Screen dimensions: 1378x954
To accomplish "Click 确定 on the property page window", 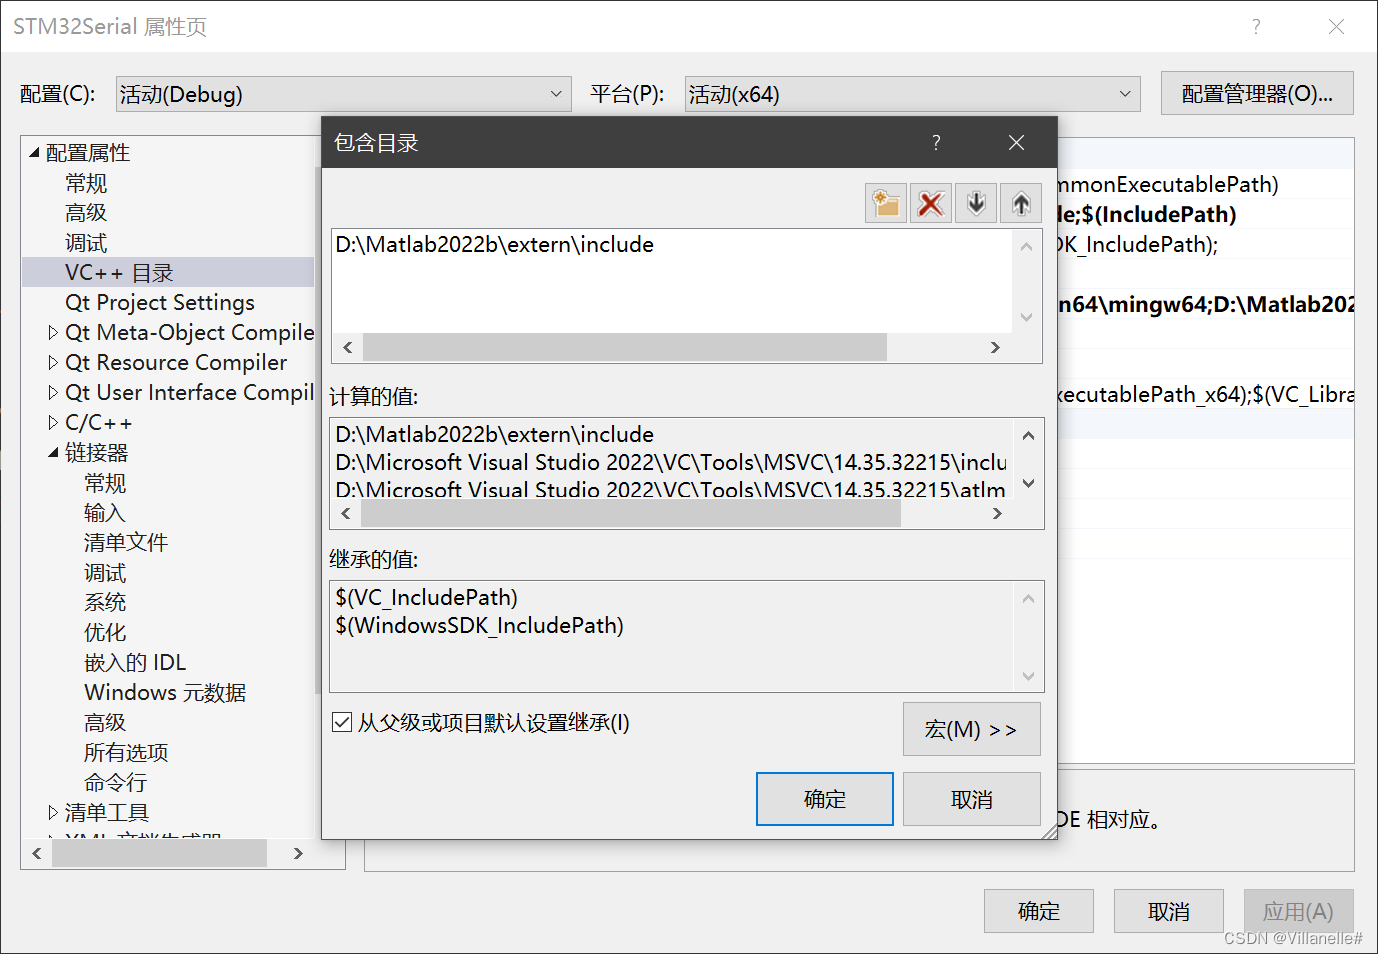I will coord(1039,911).
